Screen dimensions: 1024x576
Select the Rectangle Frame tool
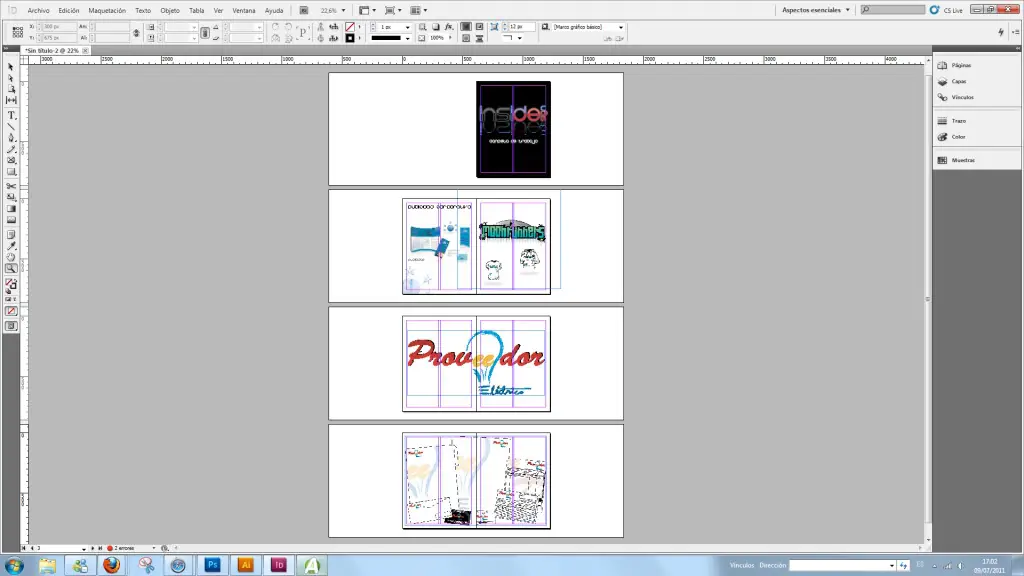pos(11,160)
